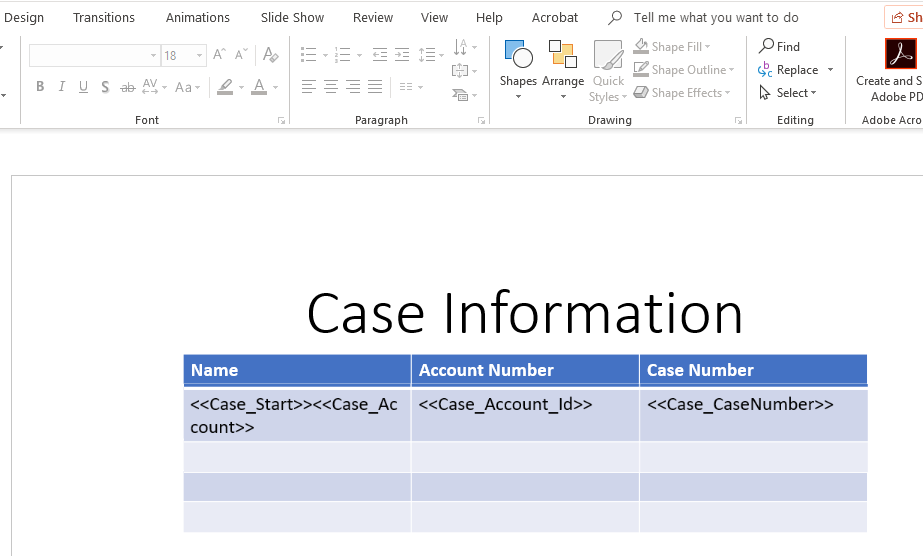The width and height of the screenshot is (923, 556).
Task: Toggle Underline formatting
Action: coord(84,87)
